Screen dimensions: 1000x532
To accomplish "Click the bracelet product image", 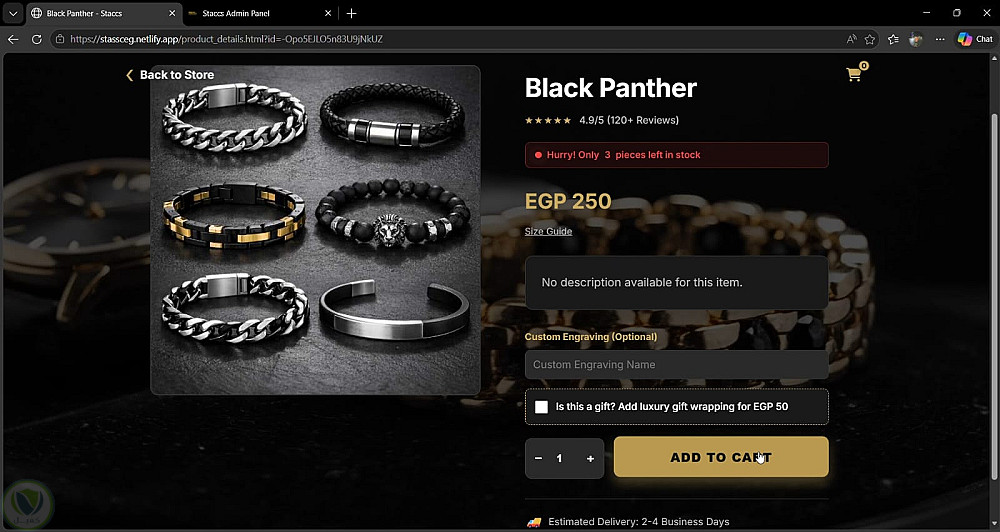I will 315,230.
